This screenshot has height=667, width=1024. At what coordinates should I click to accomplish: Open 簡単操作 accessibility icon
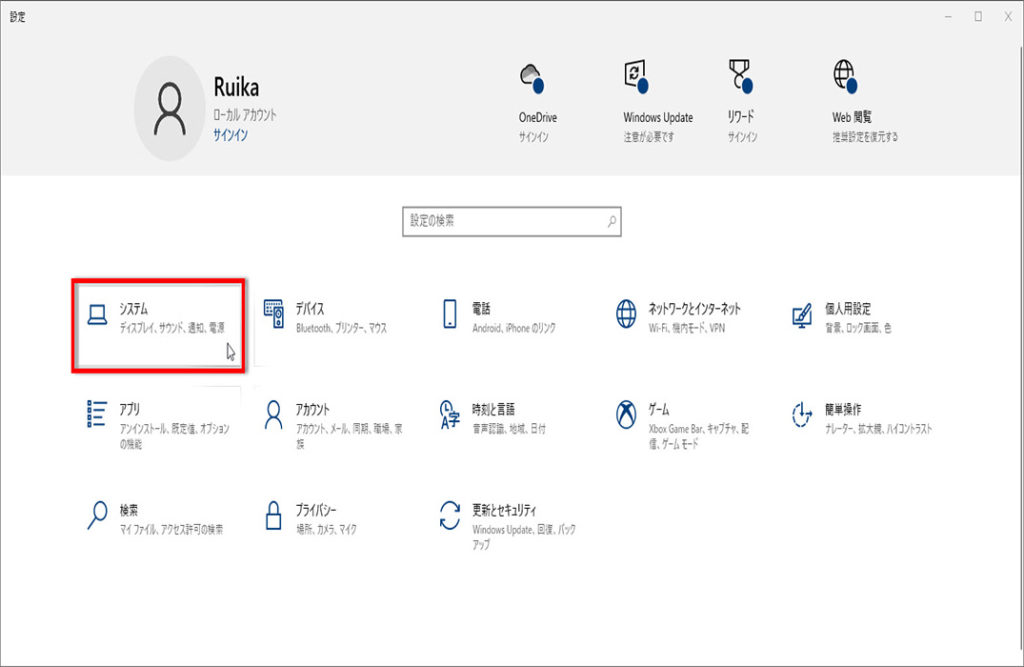[x=801, y=414]
